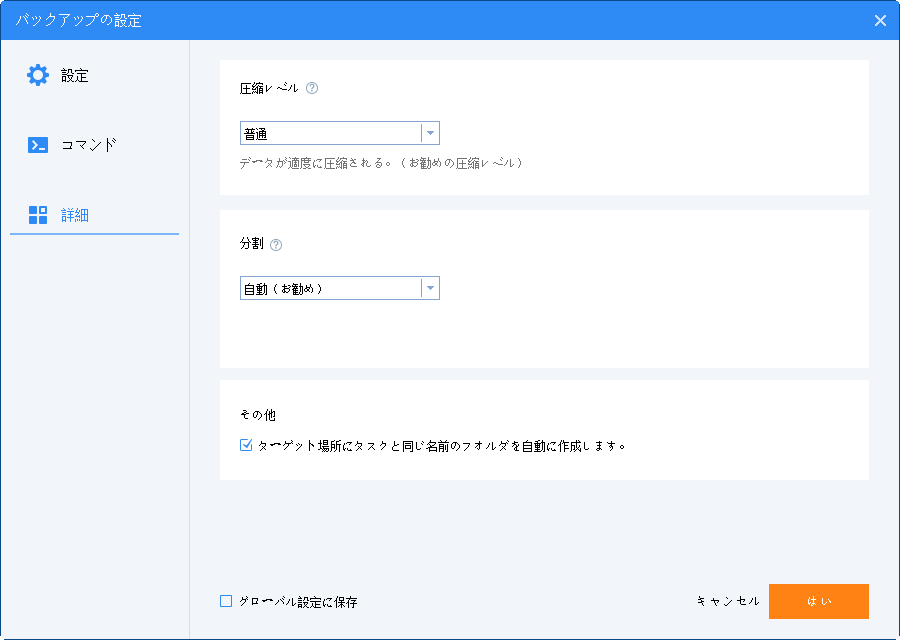Open the compression level dropdown arrow

(x=429, y=133)
